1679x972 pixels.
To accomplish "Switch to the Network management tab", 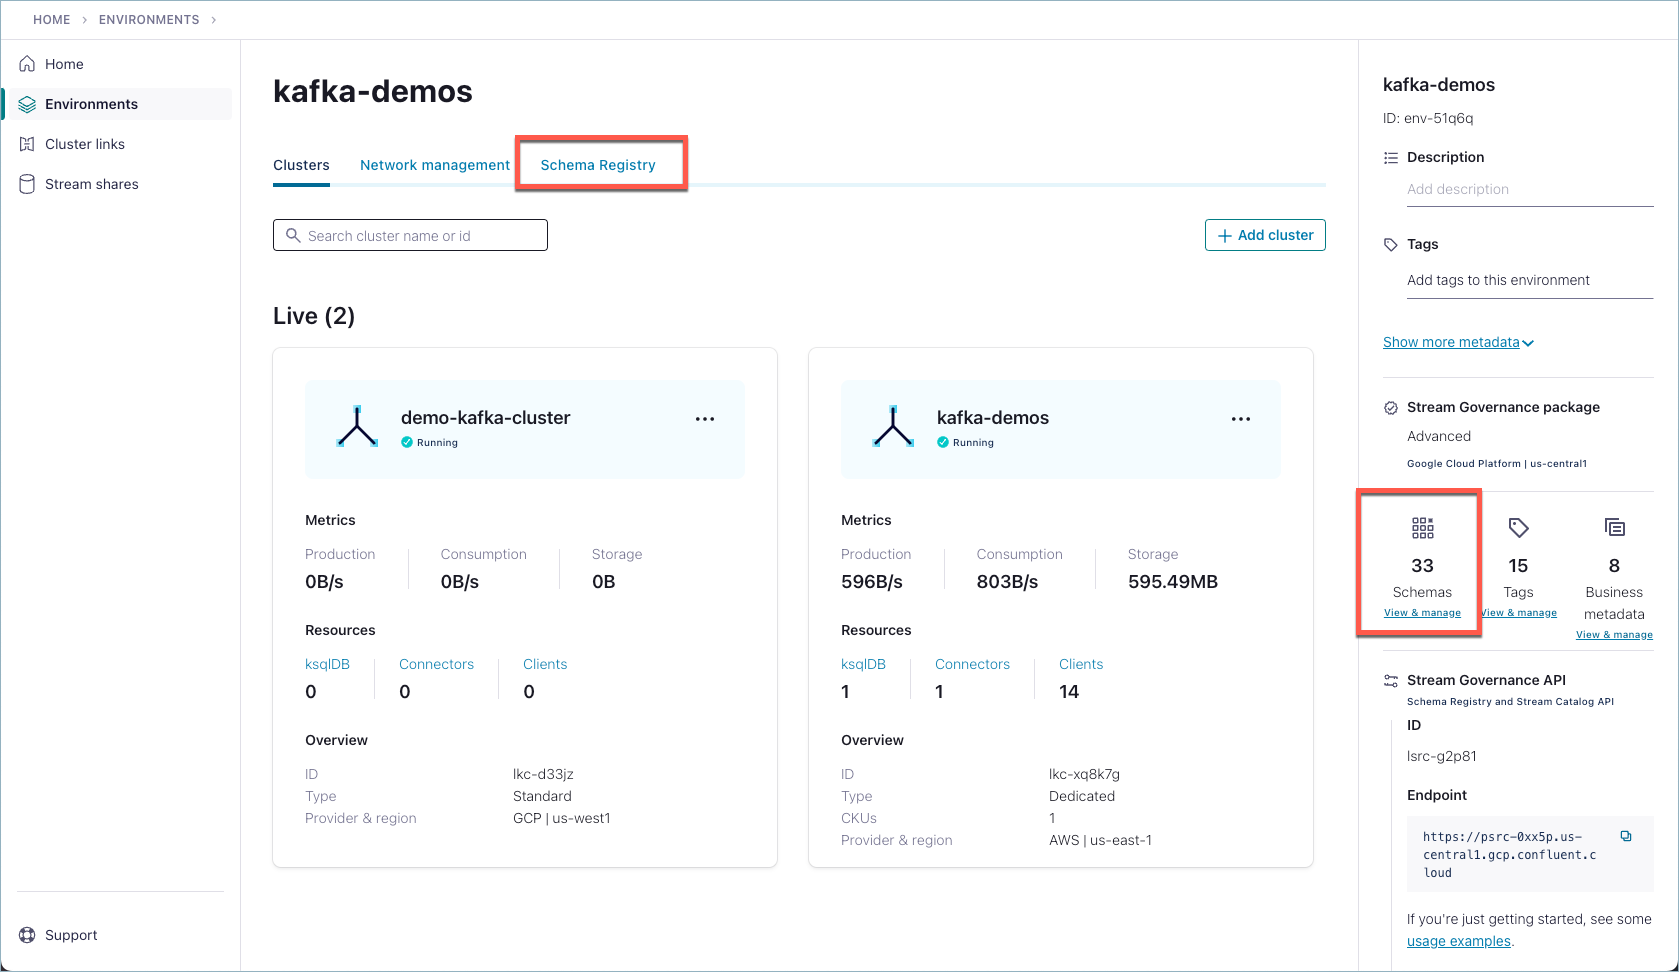I will pyautogui.click(x=434, y=165).
